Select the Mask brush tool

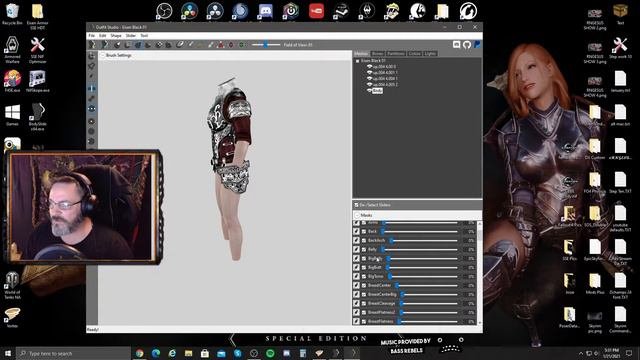coord(105,44)
